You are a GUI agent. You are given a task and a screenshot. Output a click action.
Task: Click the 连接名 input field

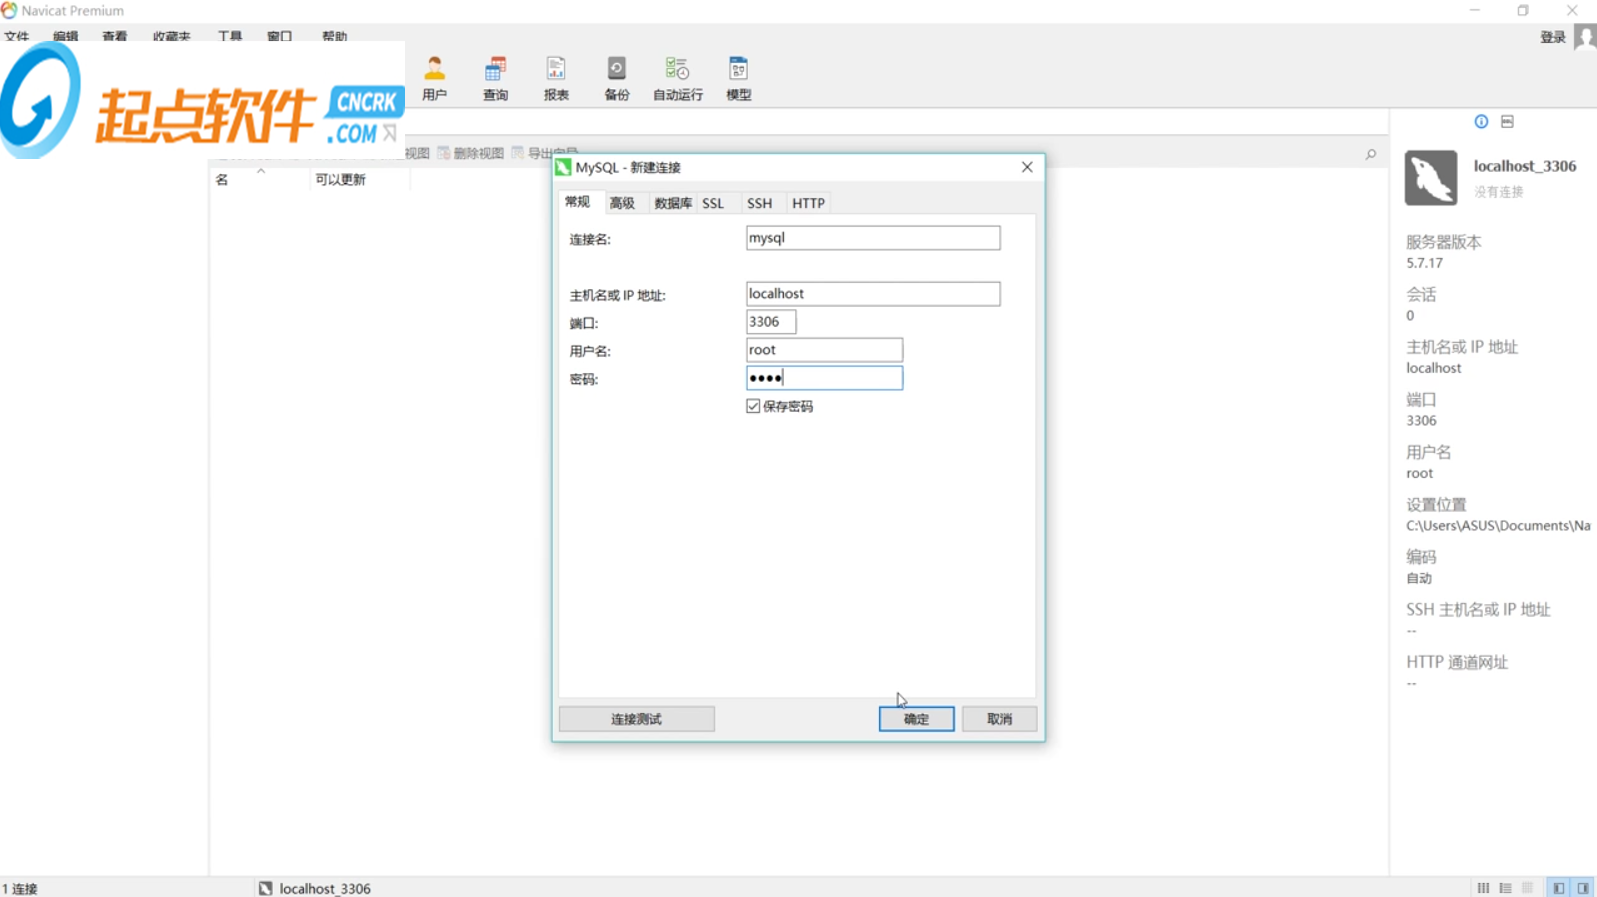(873, 238)
